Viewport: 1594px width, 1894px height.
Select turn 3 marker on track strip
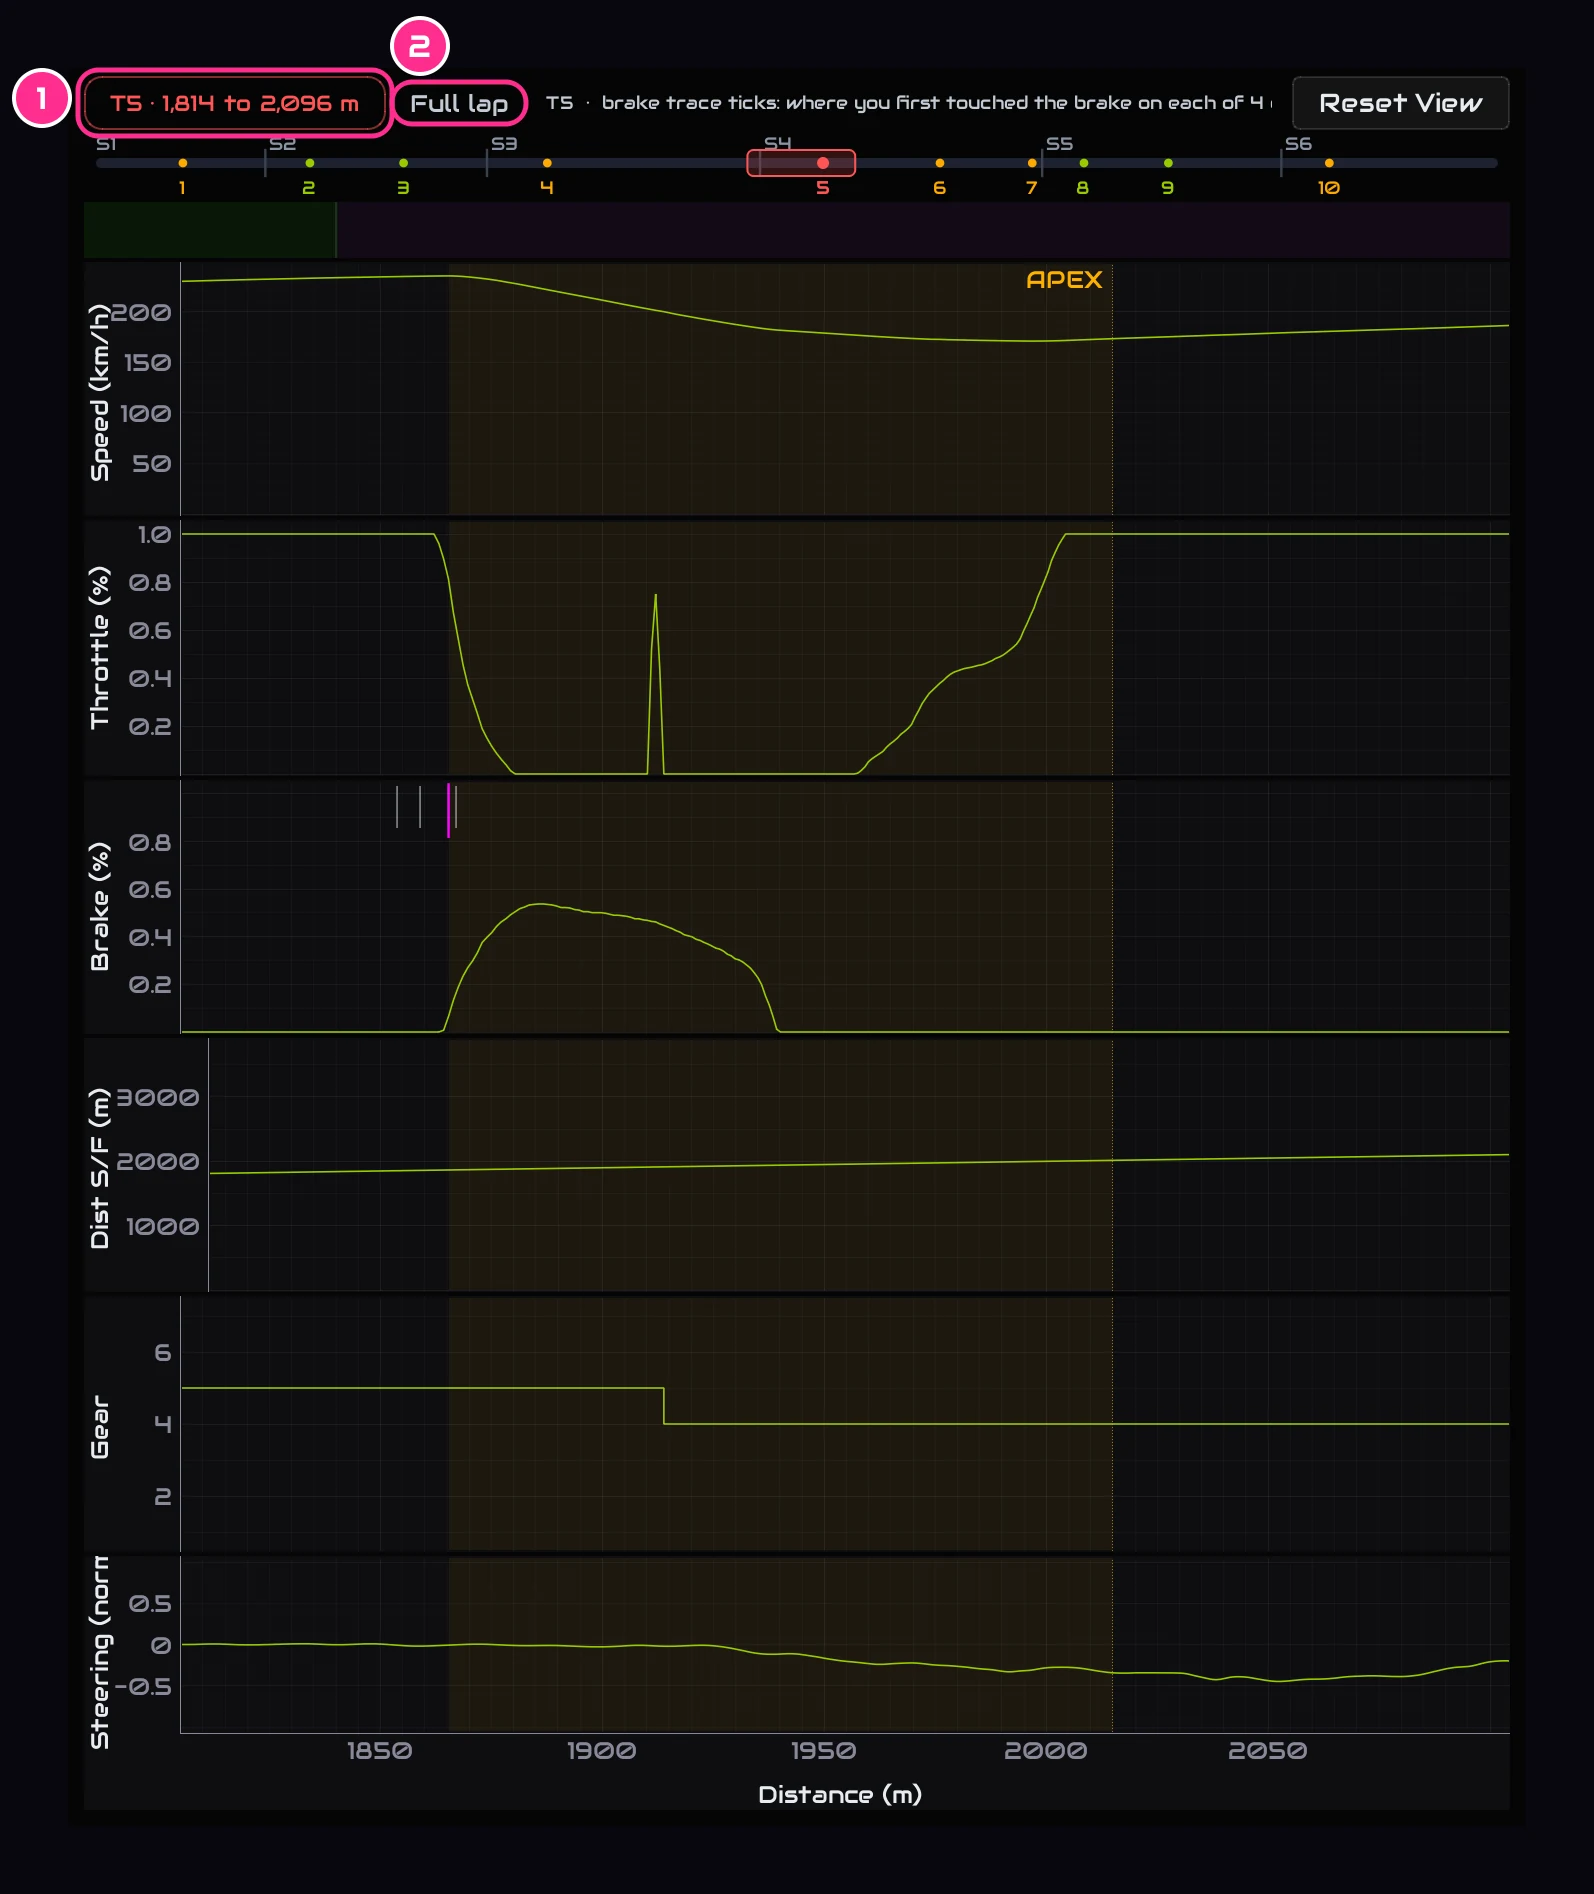tap(403, 163)
